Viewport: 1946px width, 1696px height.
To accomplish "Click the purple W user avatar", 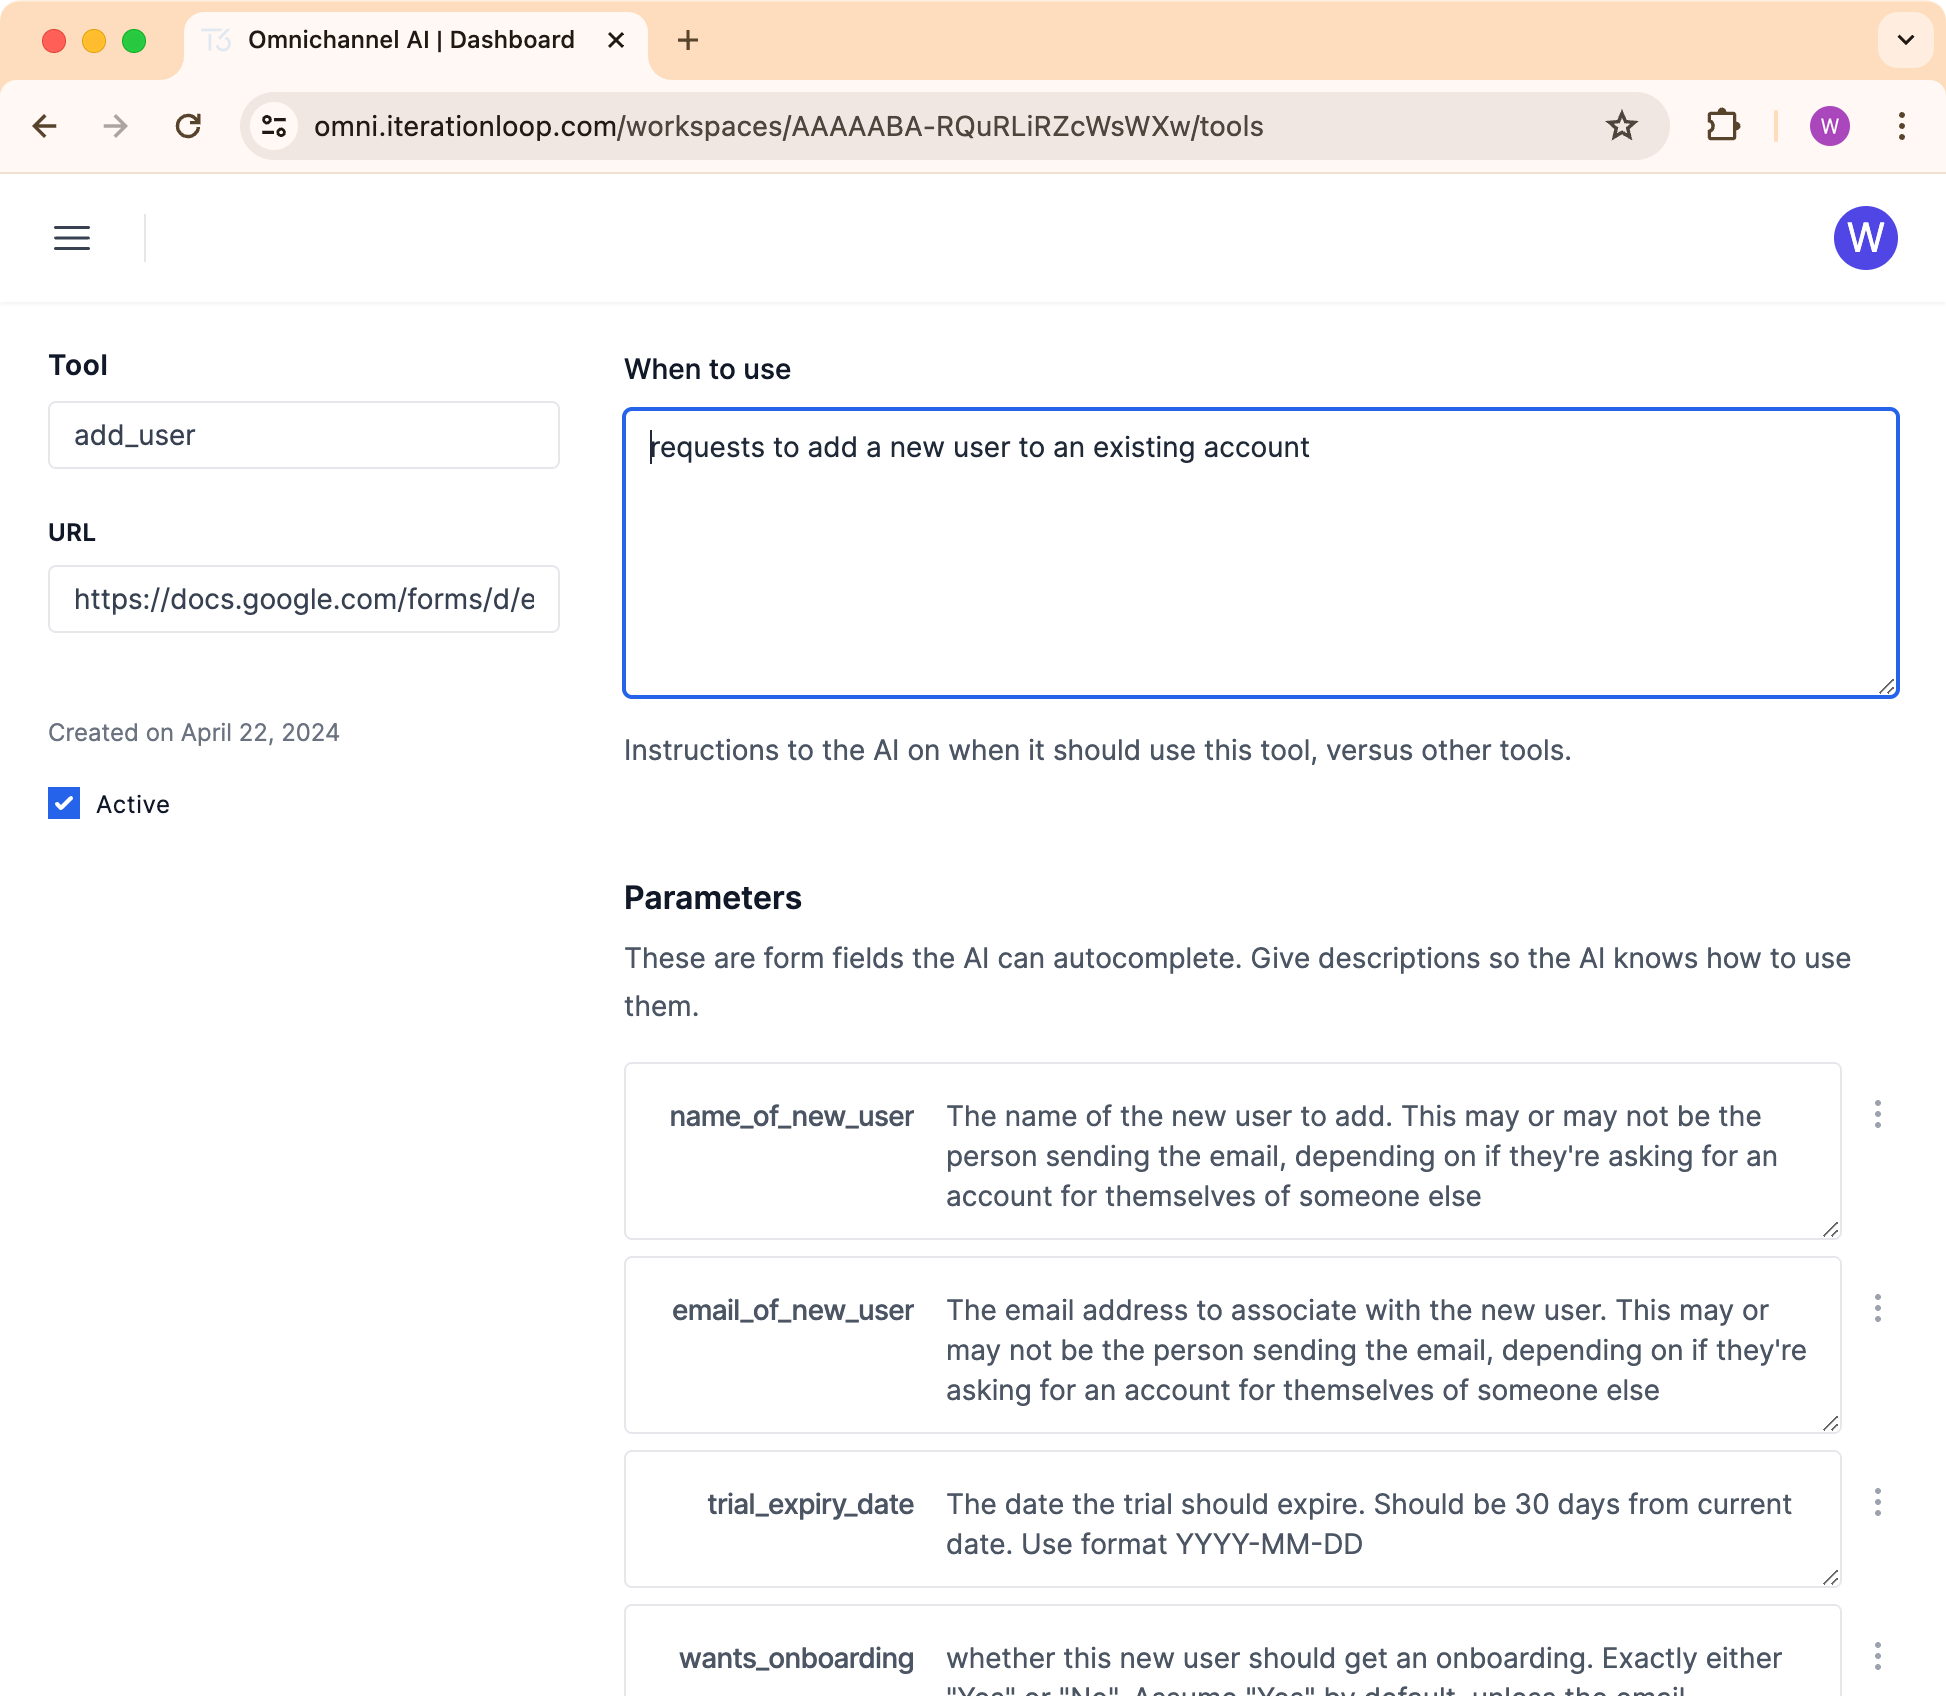I will pyautogui.click(x=1865, y=238).
